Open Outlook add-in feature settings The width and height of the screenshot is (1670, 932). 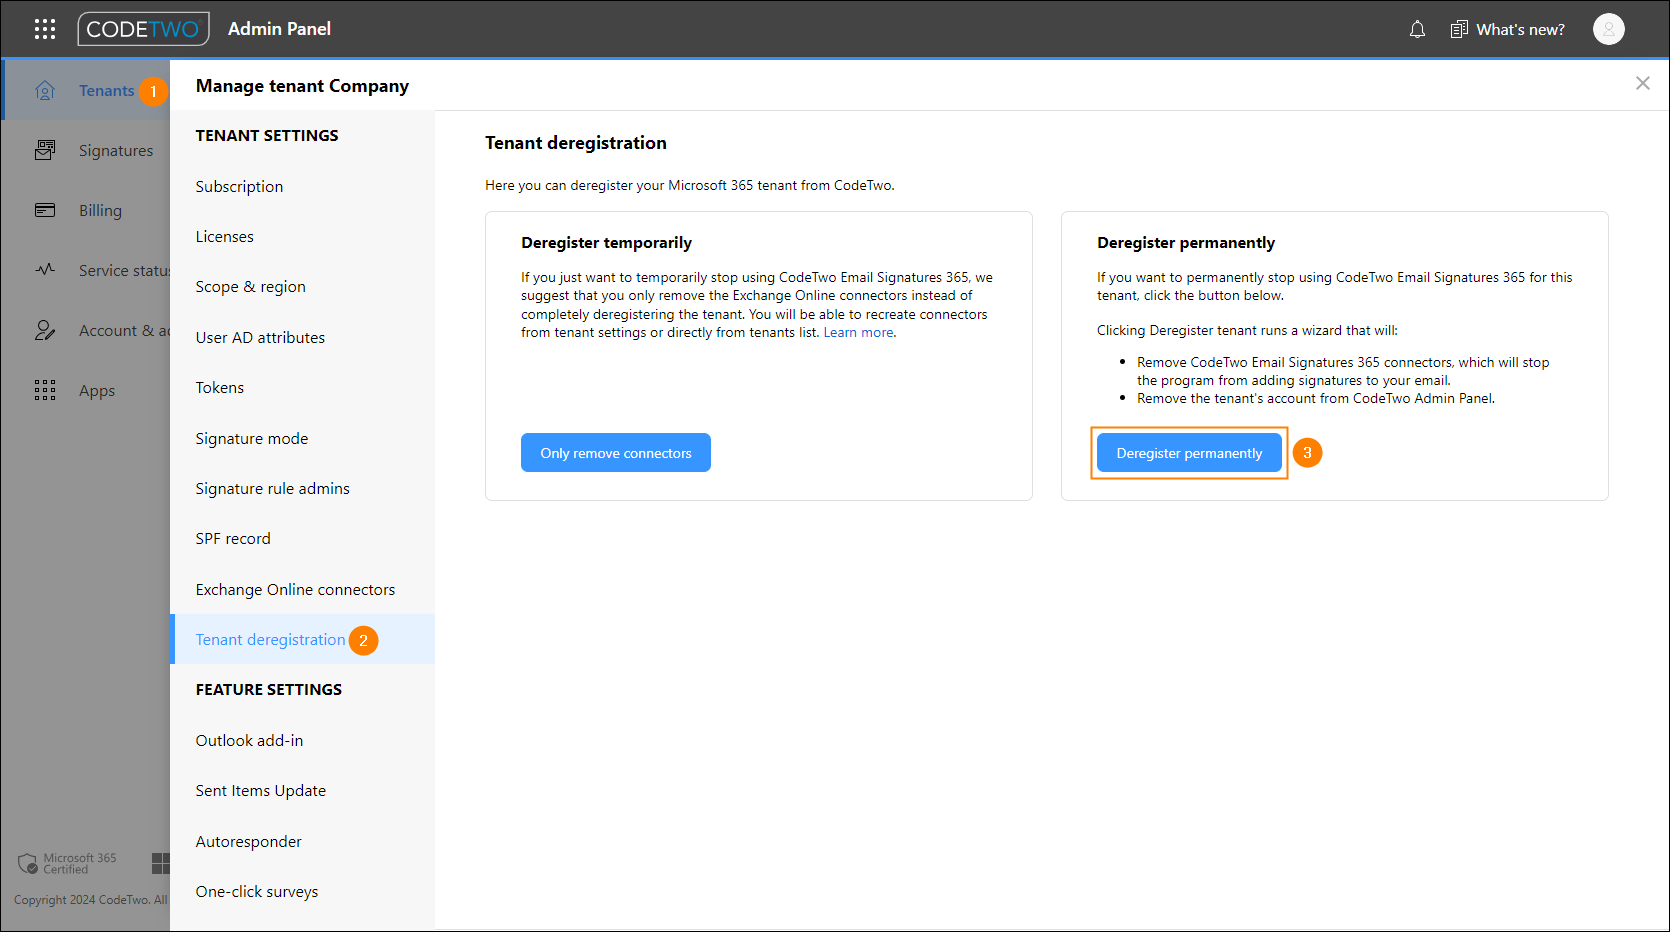(302, 740)
